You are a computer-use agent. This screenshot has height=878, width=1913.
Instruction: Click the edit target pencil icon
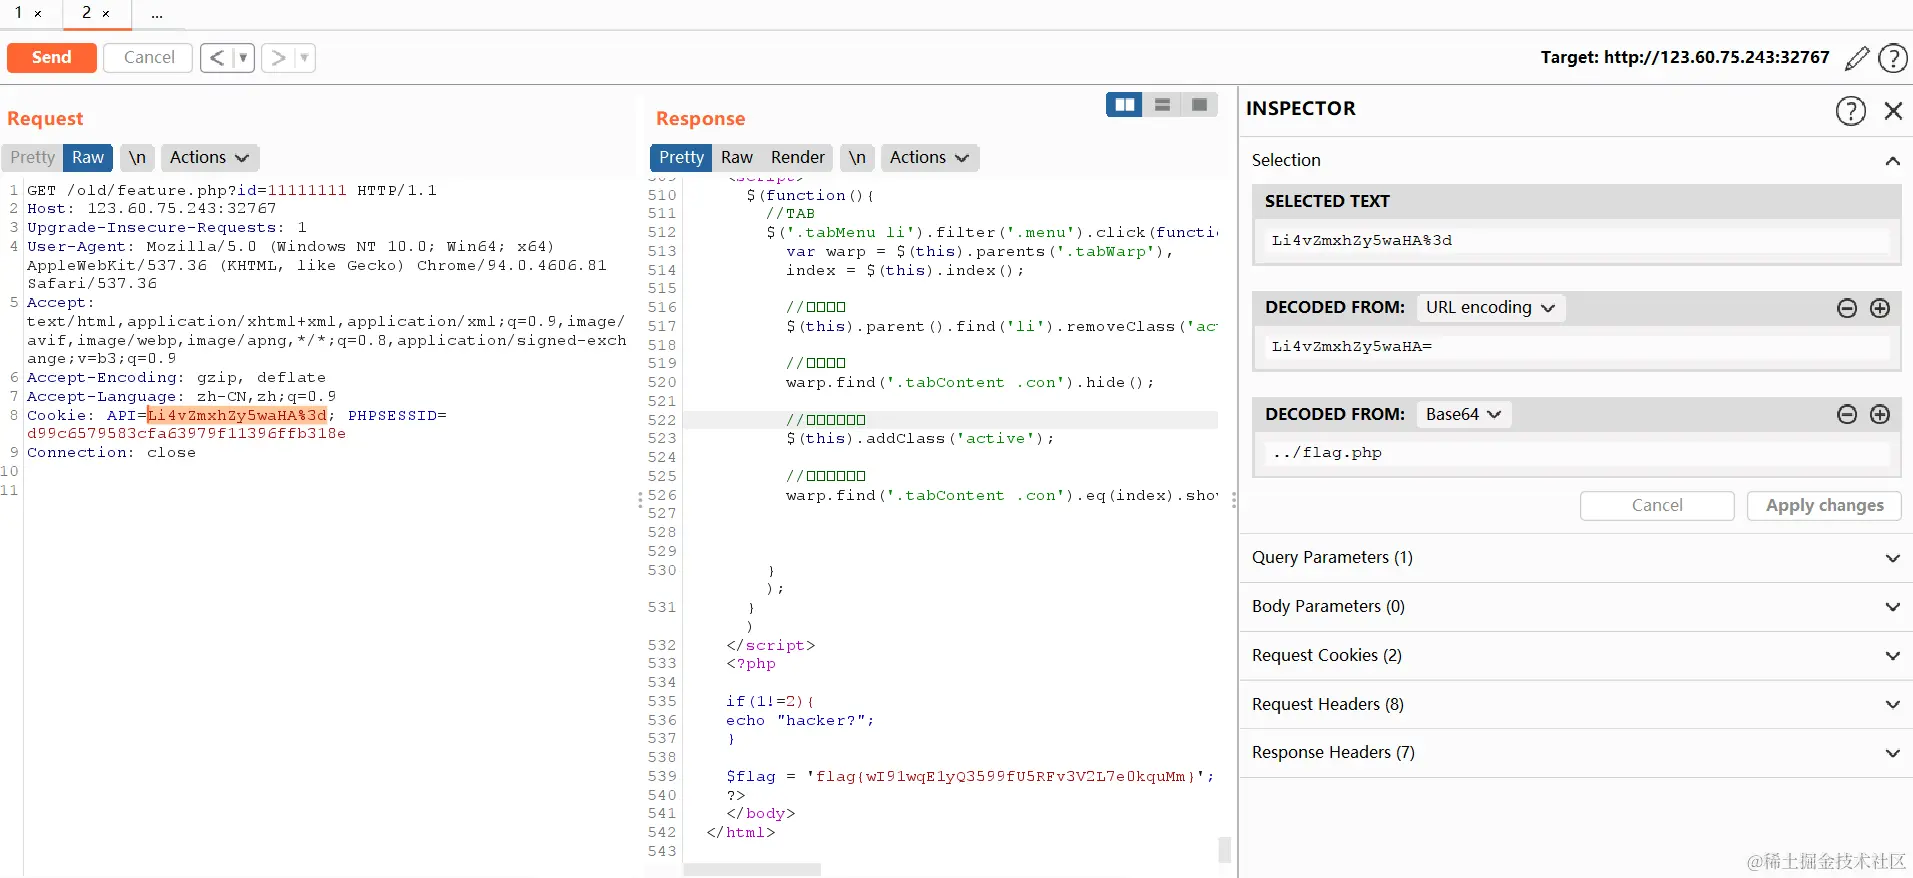[1856, 58]
